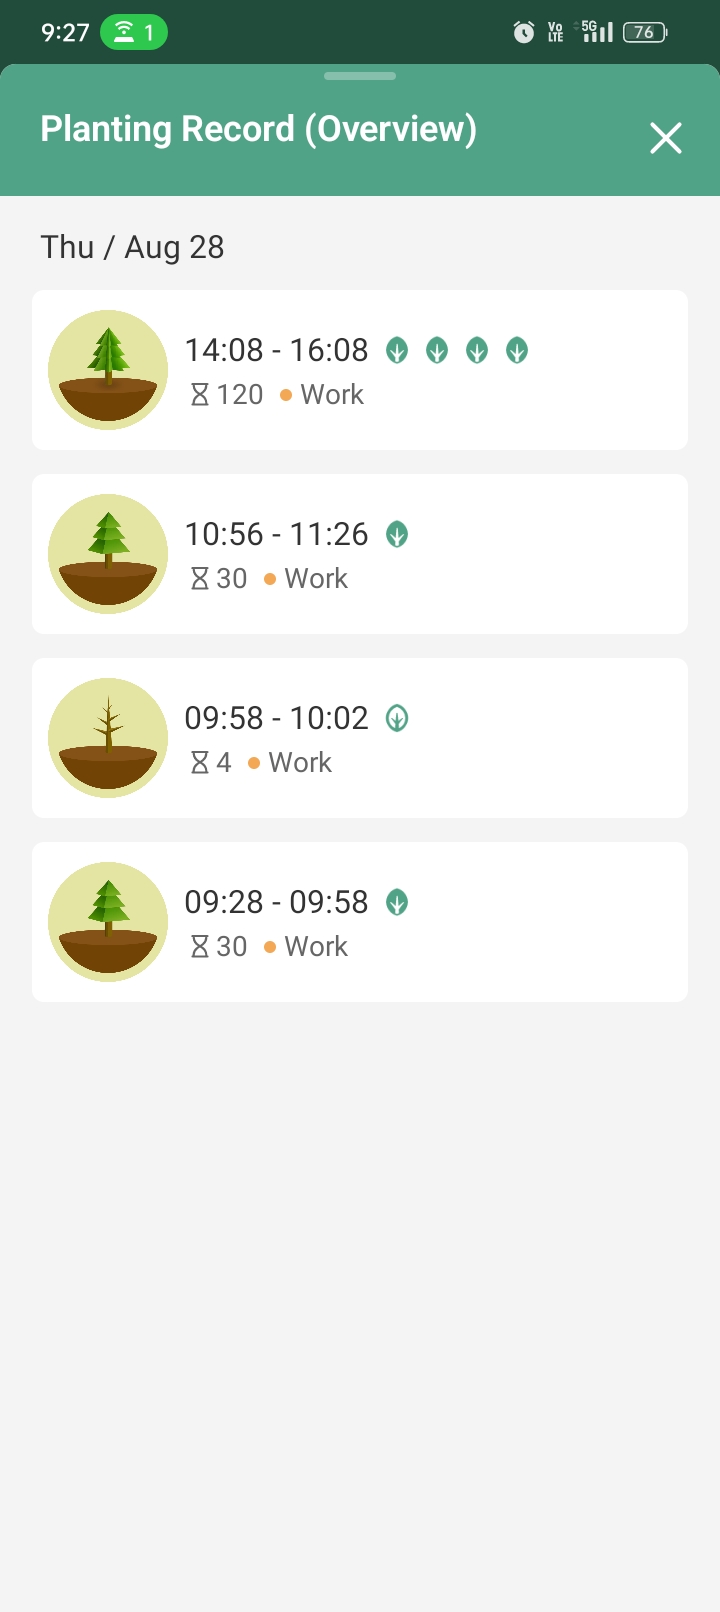Click the leaf coin icon beside 09:28 - 09:58
Screen dimensions: 720x1612
(397, 903)
